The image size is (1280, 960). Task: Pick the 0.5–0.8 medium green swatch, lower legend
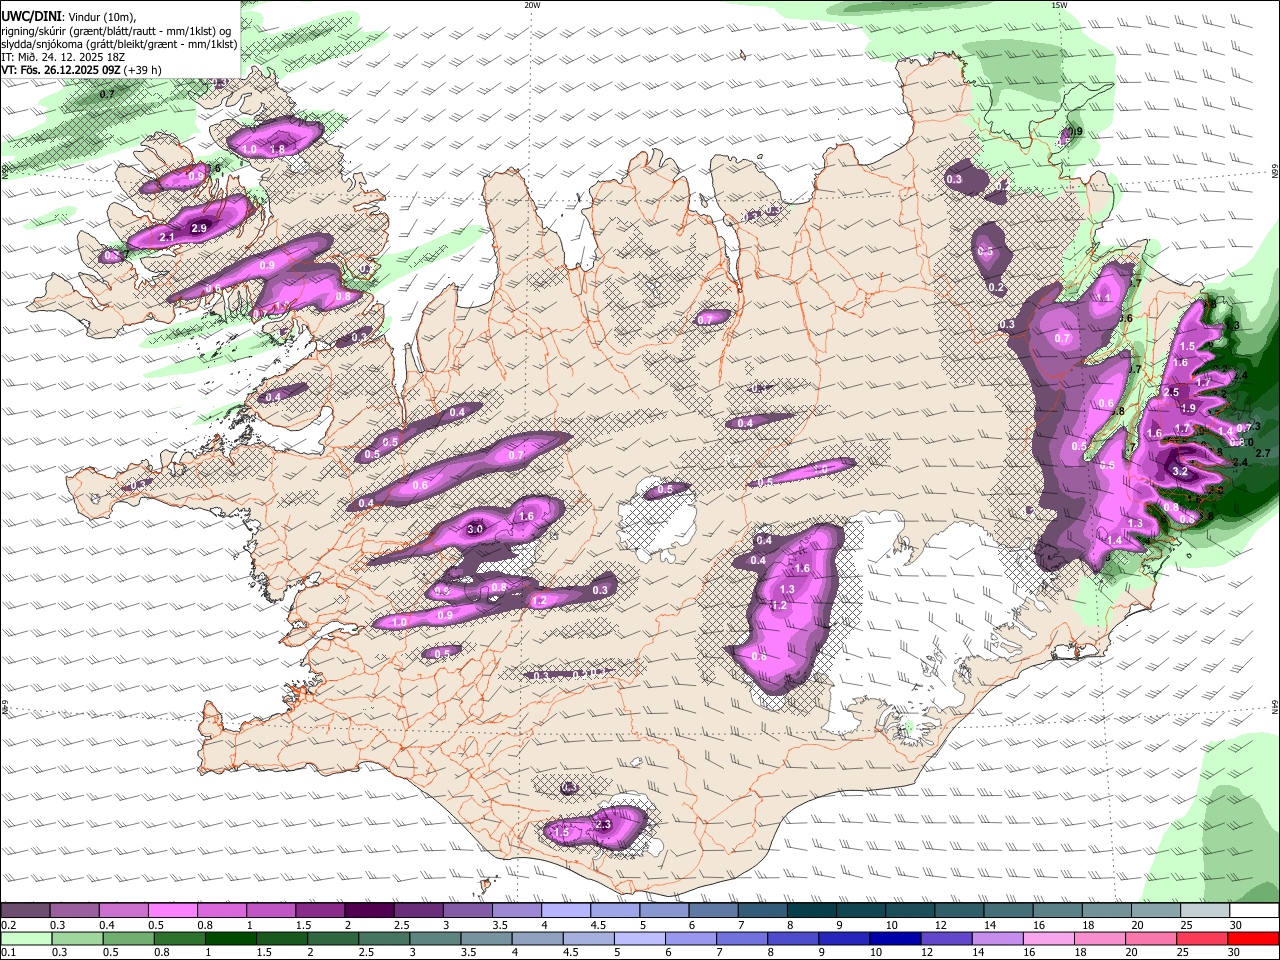128,939
